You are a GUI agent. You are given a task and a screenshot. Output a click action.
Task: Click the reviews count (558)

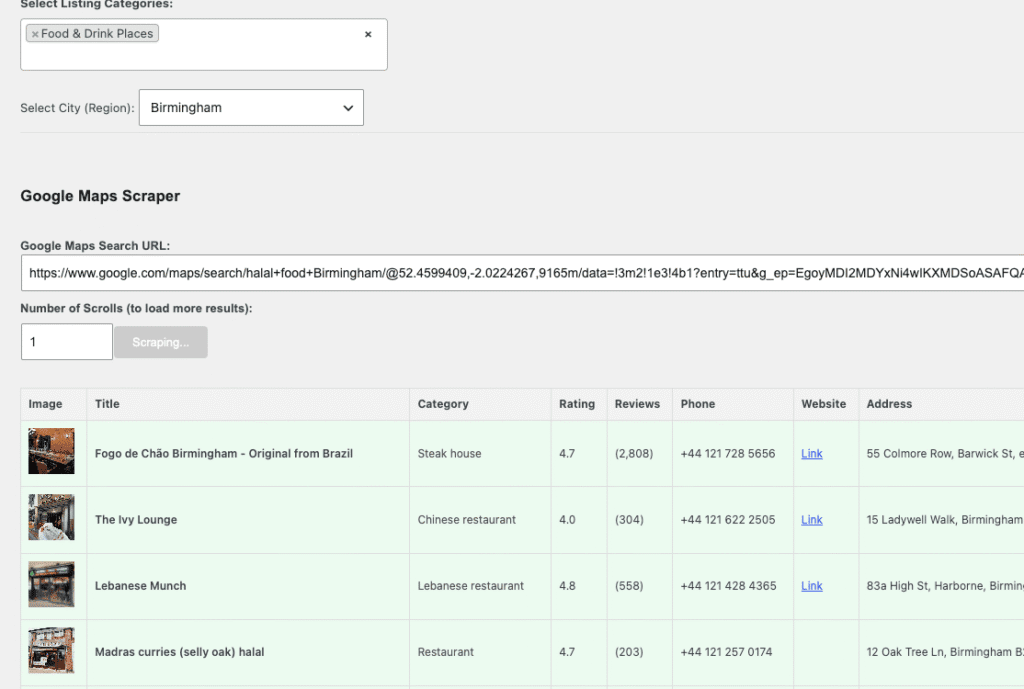point(629,586)
